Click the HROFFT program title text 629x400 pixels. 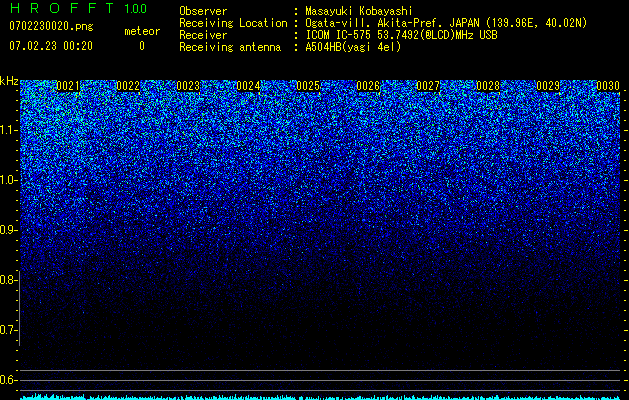62,8
